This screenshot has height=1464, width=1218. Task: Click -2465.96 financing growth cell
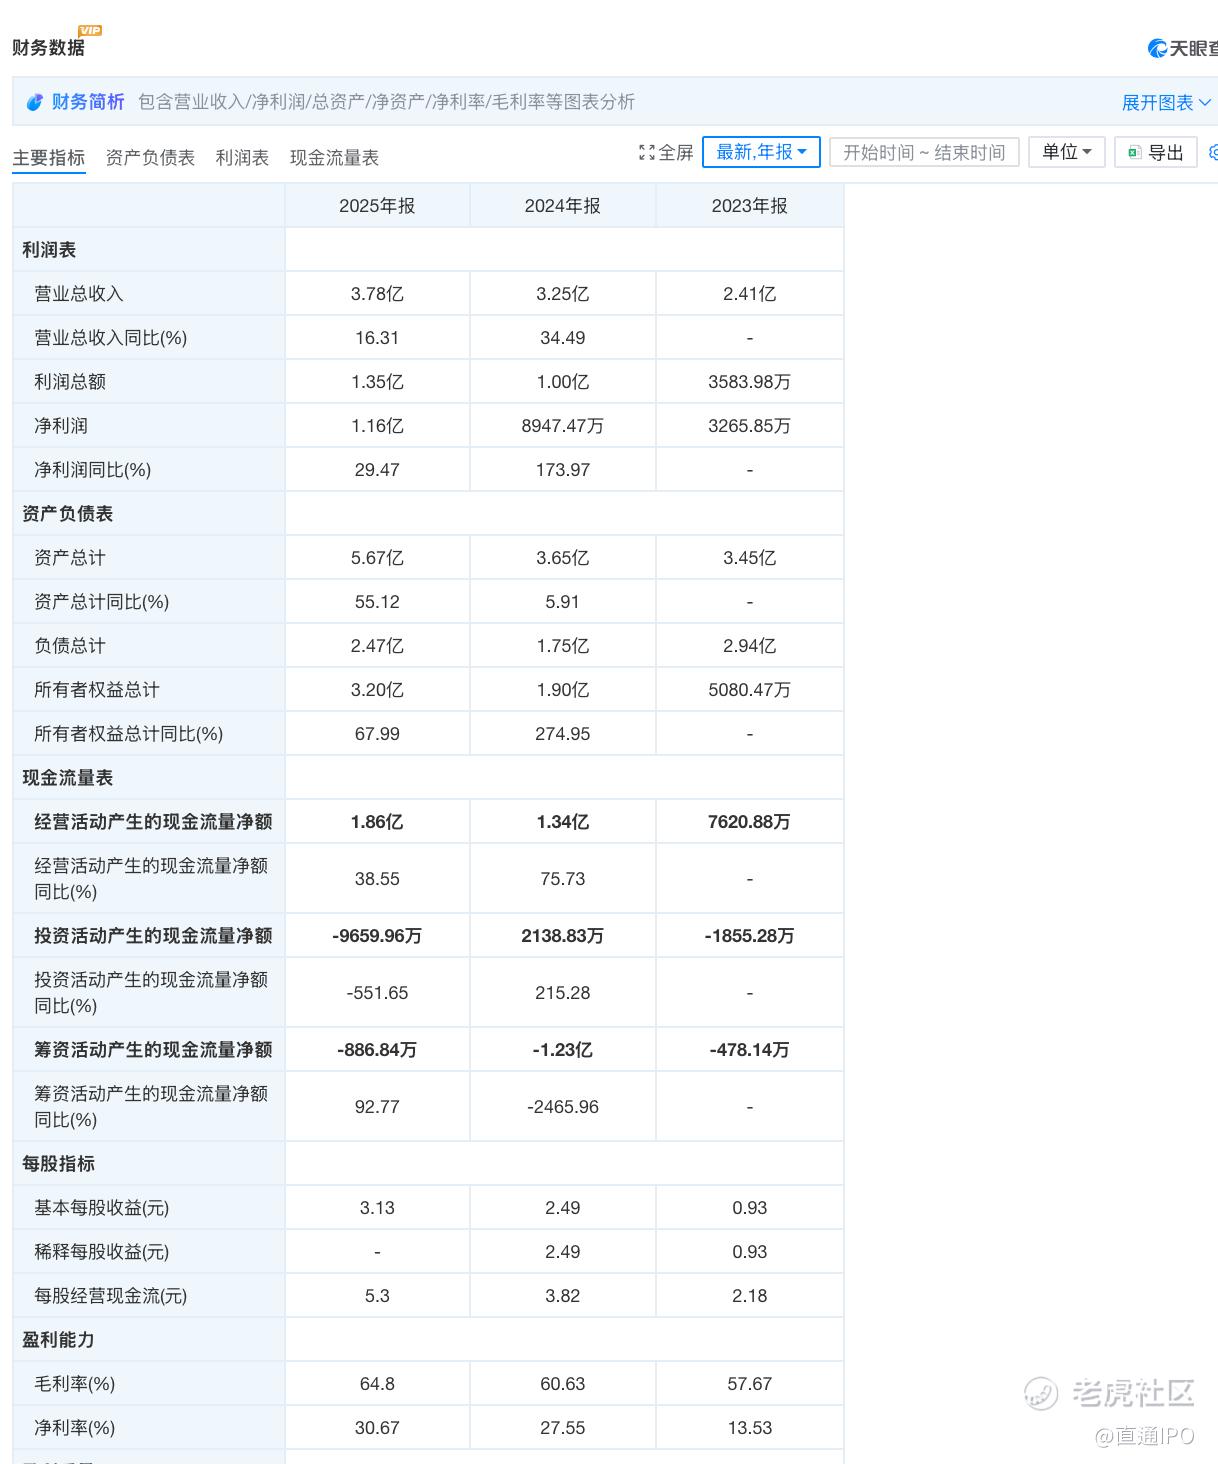(563, 1107)
